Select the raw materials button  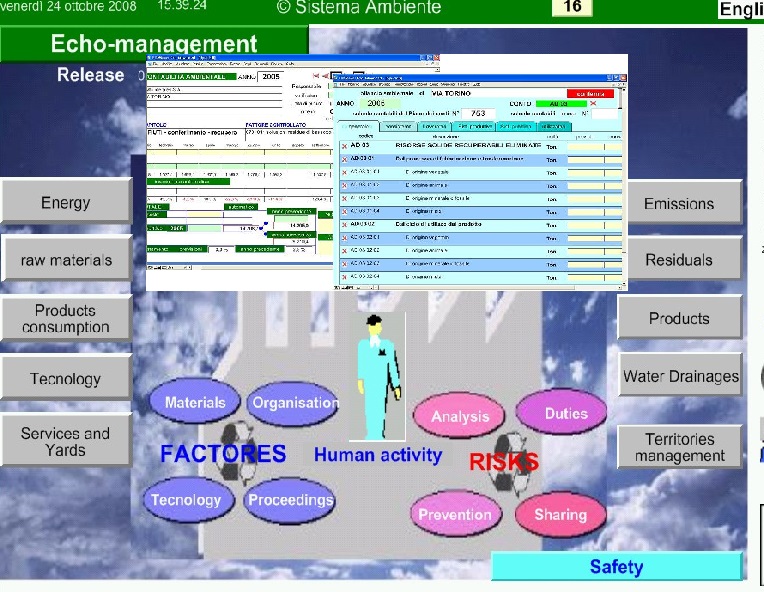(66, 261)
